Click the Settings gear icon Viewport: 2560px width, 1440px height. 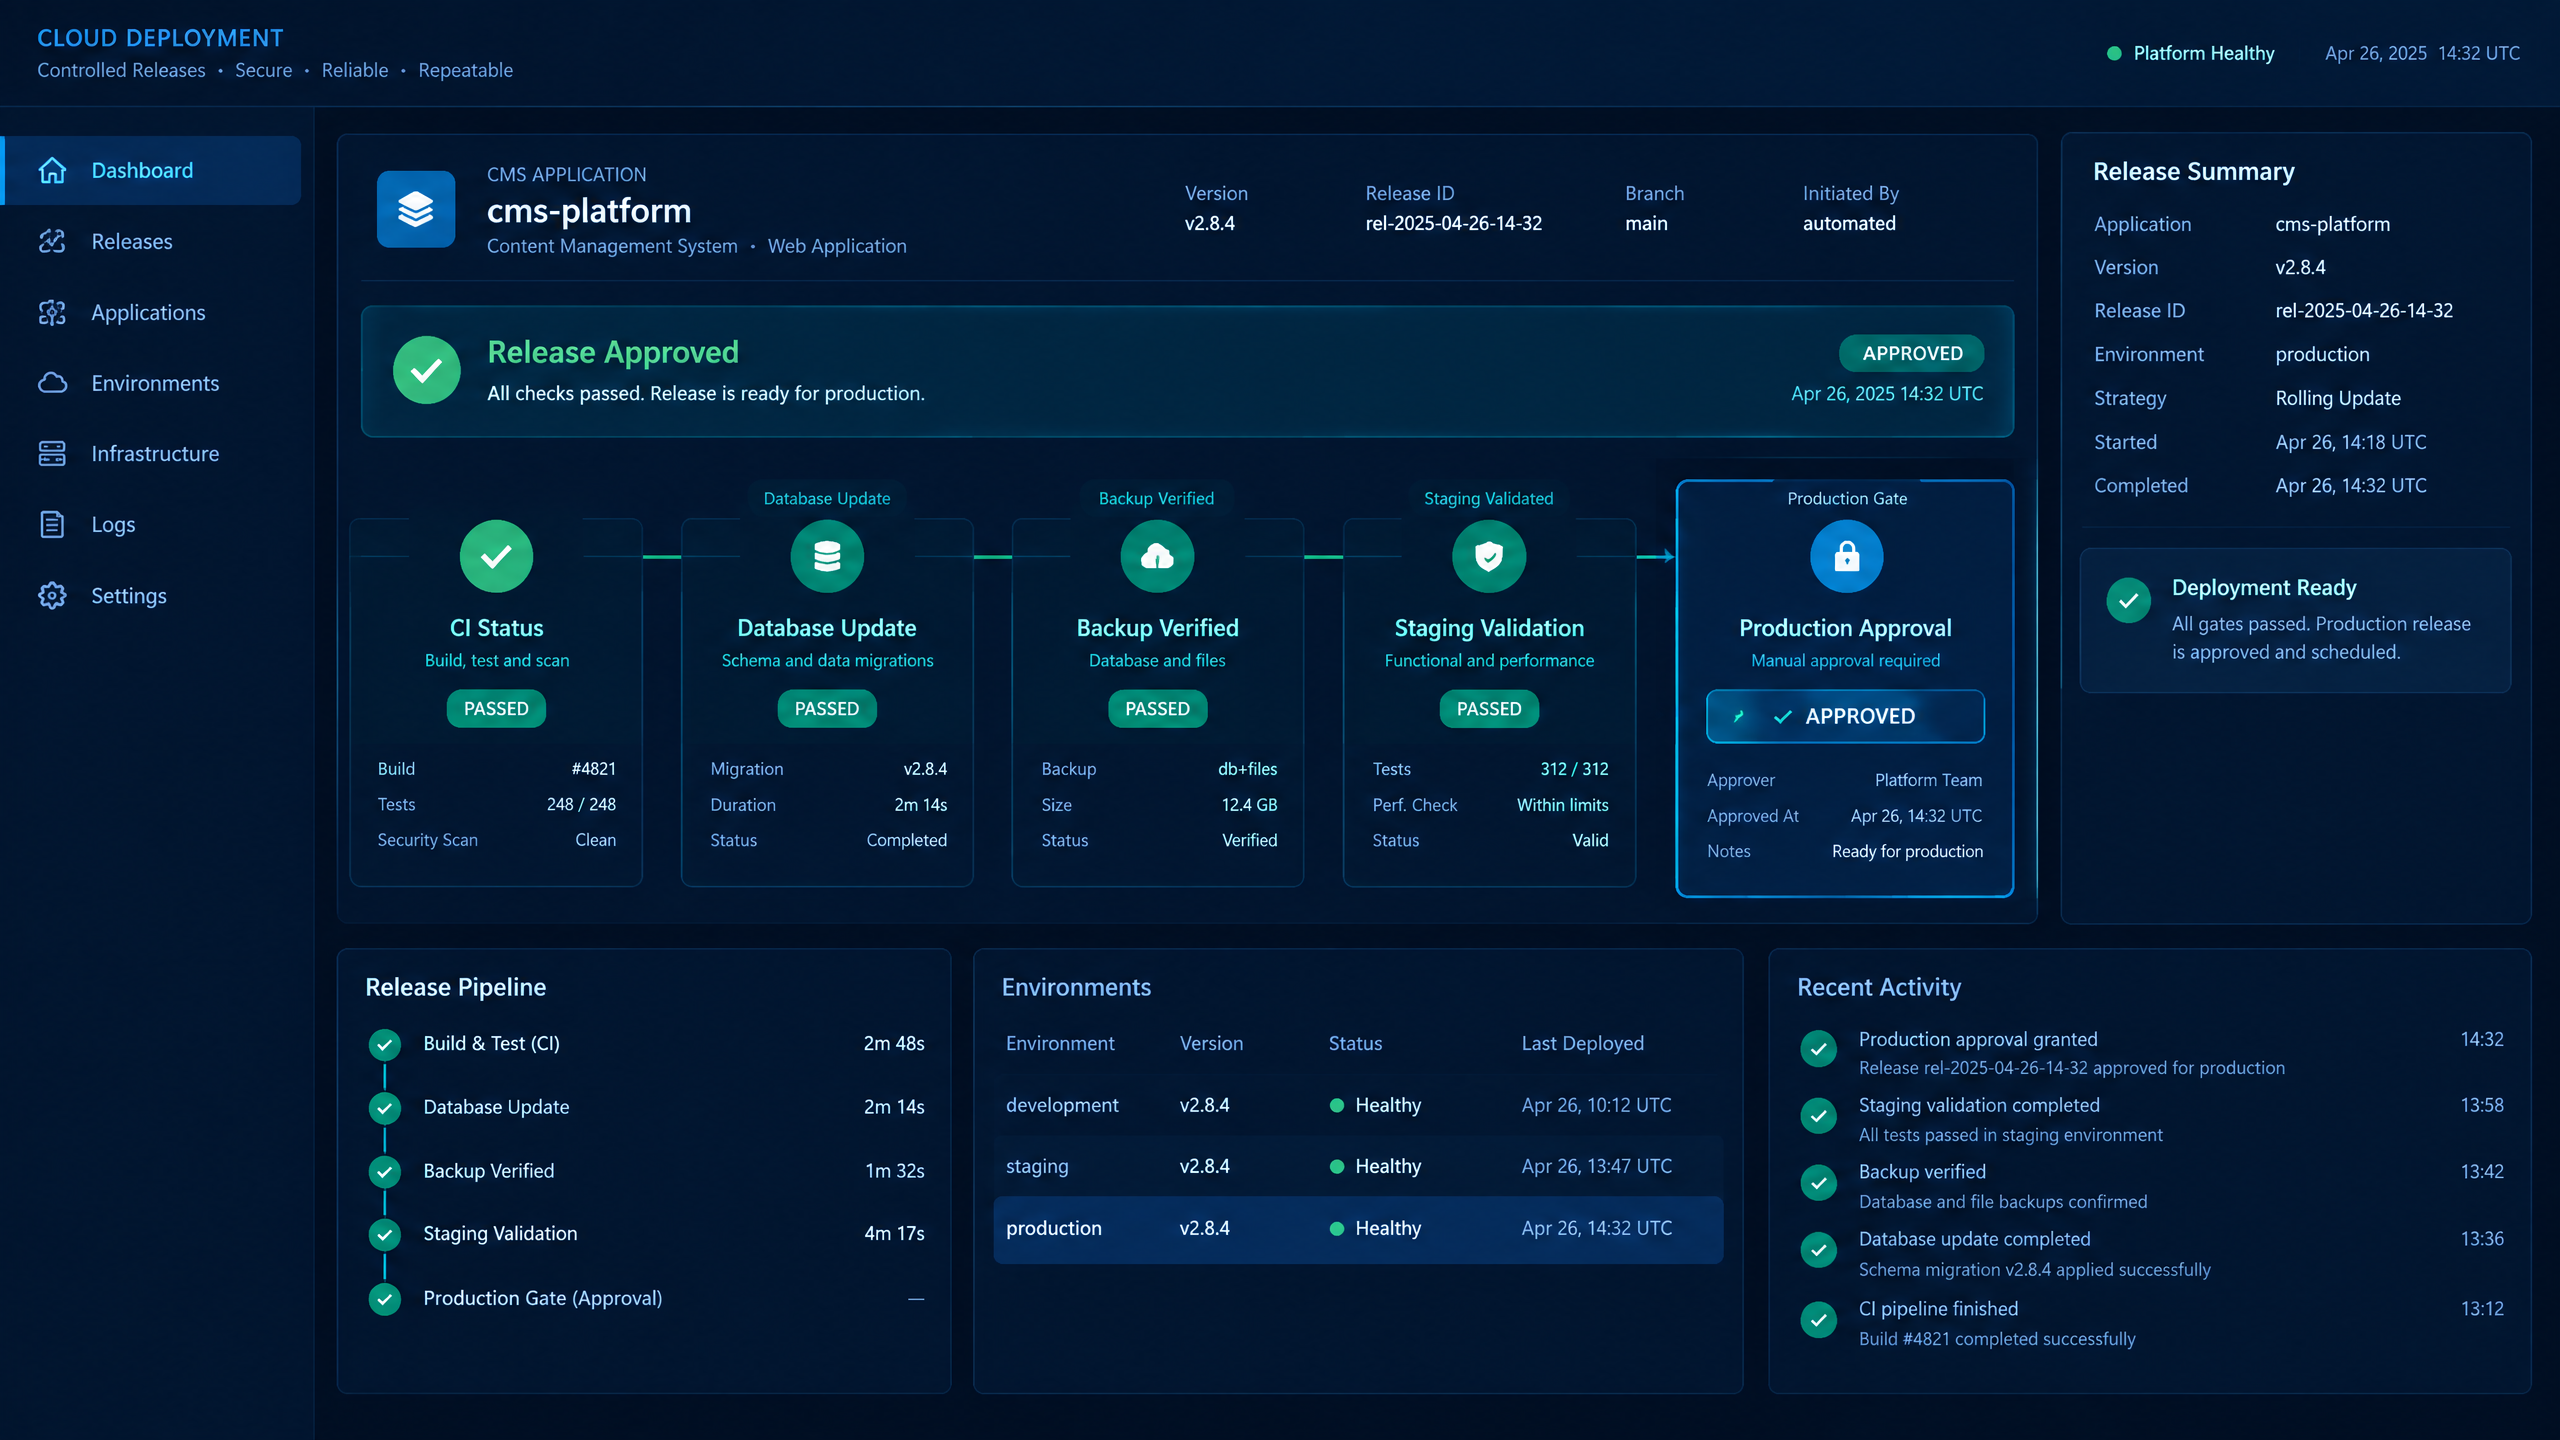pyautogui.click(x=52, y=595)
